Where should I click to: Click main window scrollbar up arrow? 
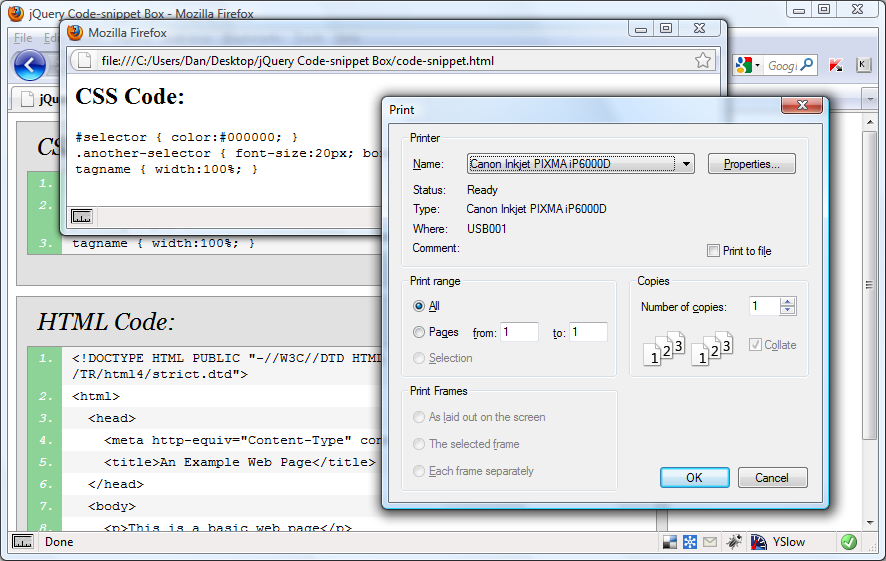870,122
